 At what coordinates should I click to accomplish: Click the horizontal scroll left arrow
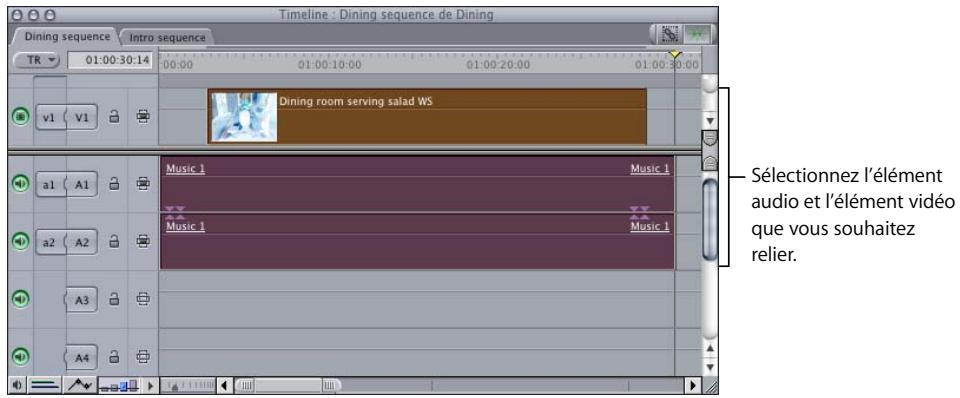[x=225, y=385]
